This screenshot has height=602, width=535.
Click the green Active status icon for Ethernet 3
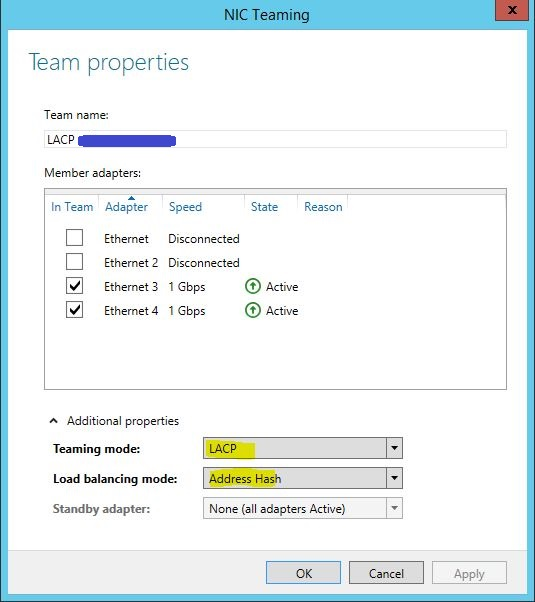coord(253,286)
